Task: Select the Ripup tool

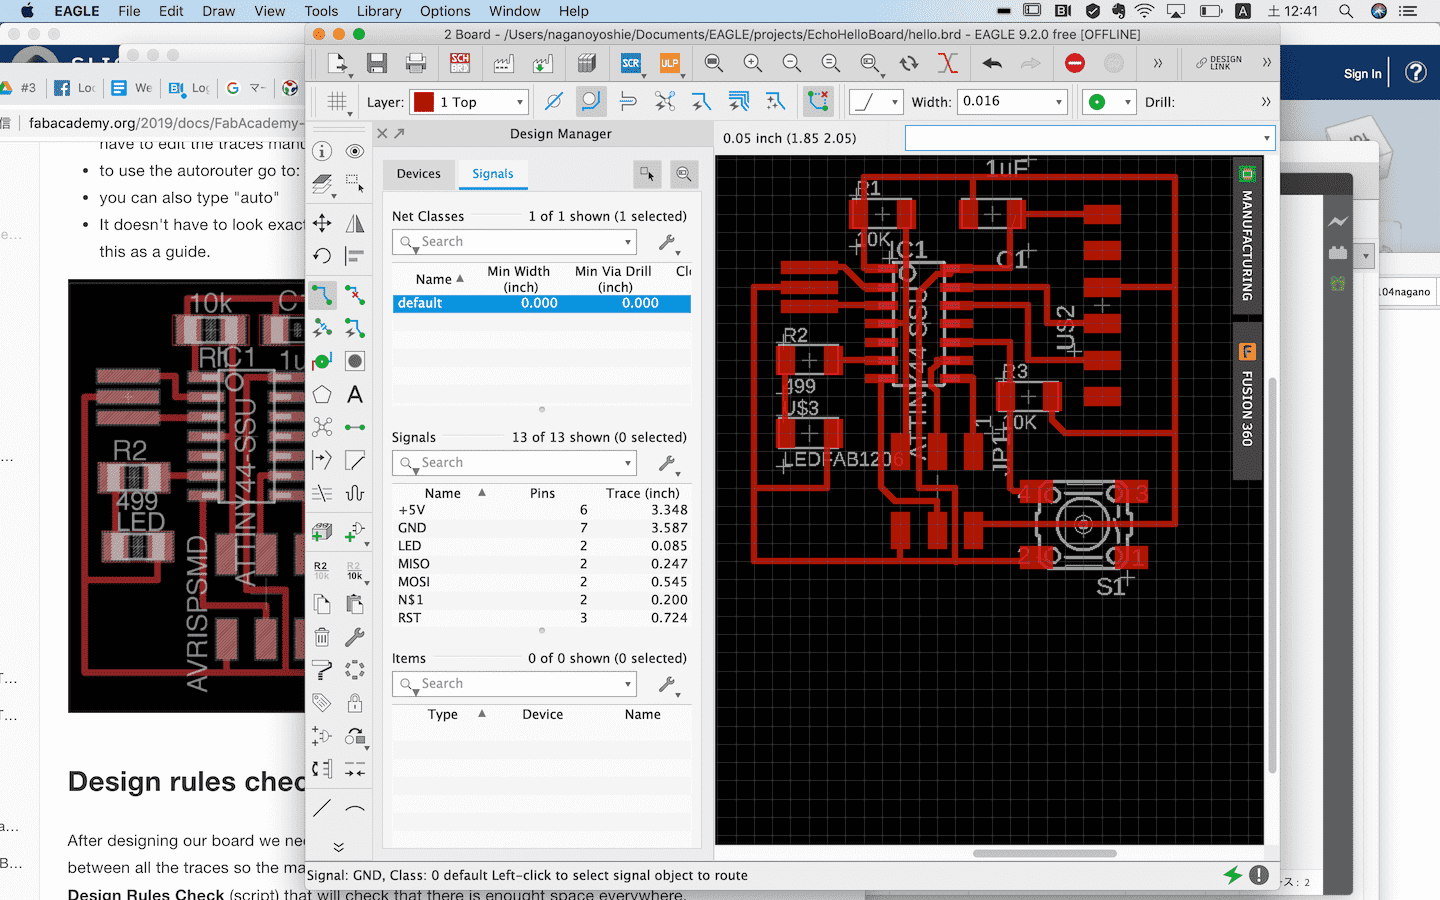Action: (x=355, y=295)
